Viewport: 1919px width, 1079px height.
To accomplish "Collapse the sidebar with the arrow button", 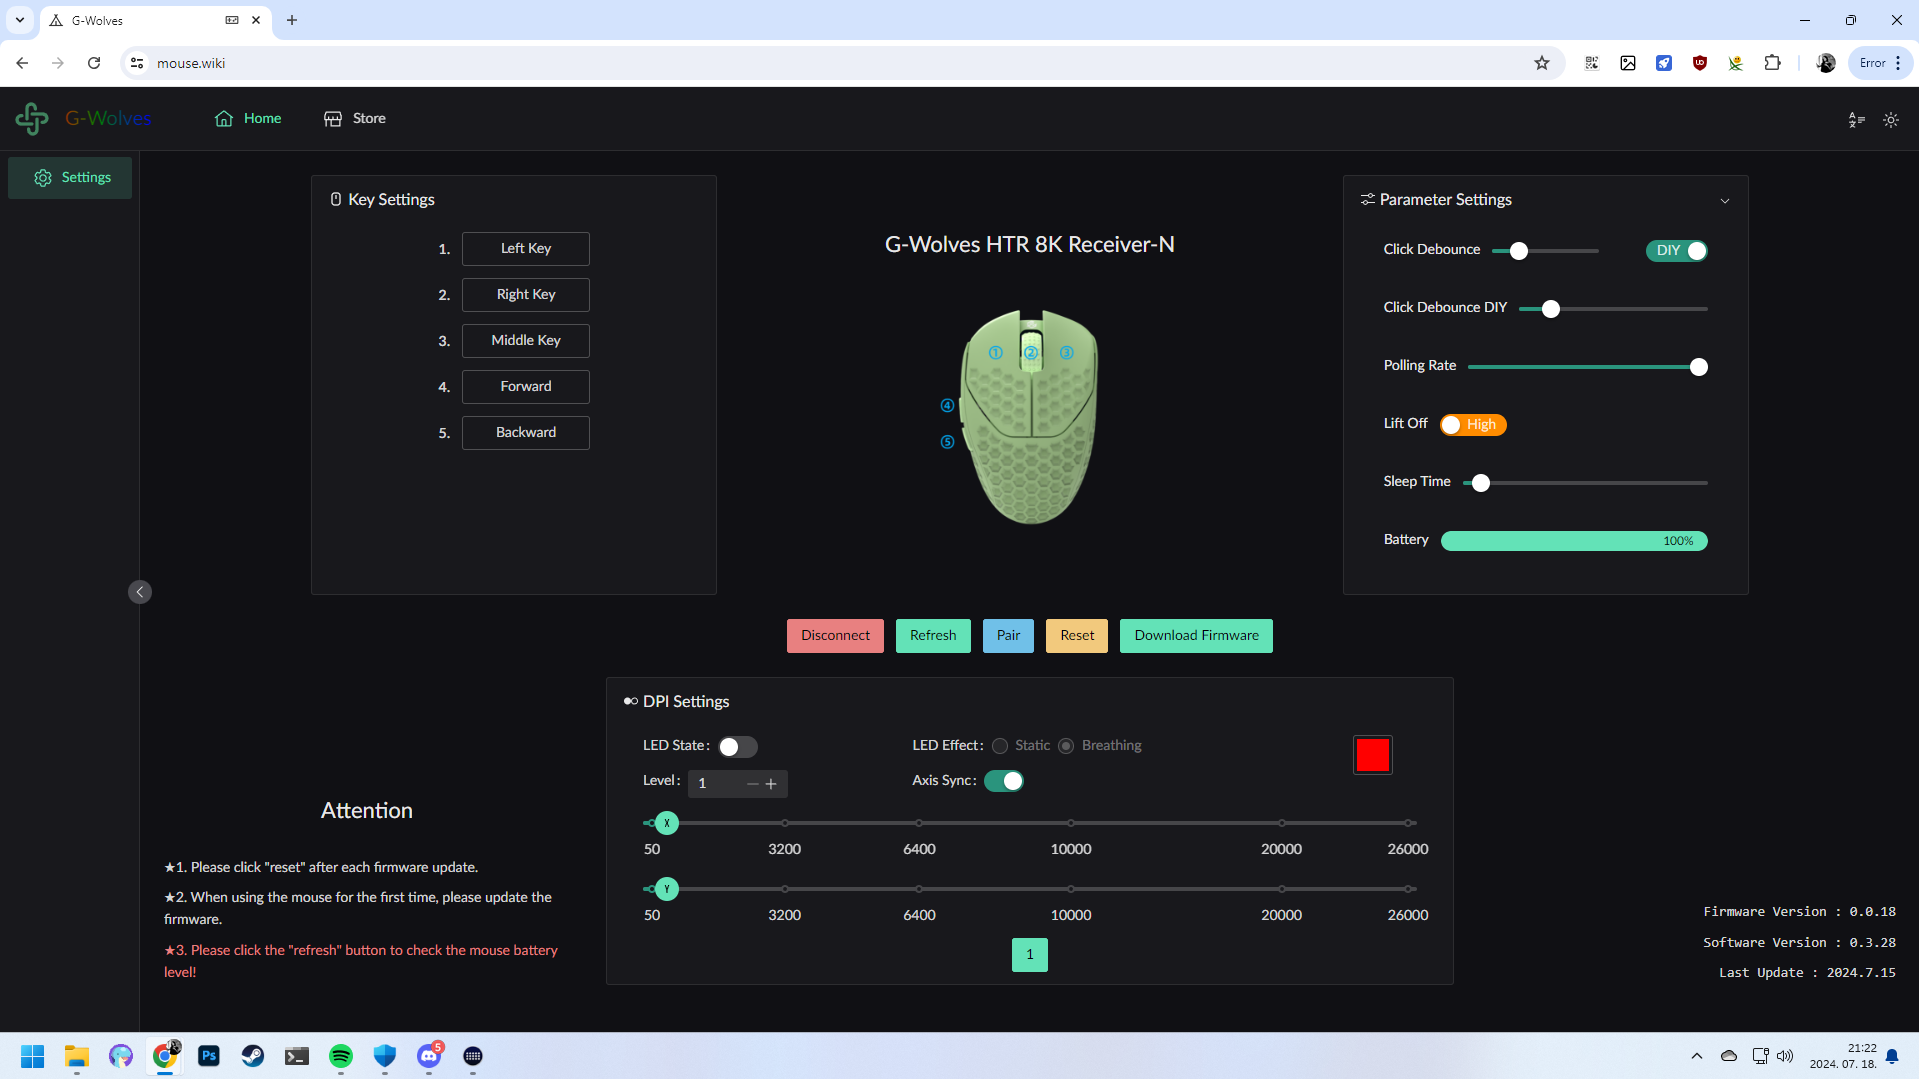I will point(140,592).
